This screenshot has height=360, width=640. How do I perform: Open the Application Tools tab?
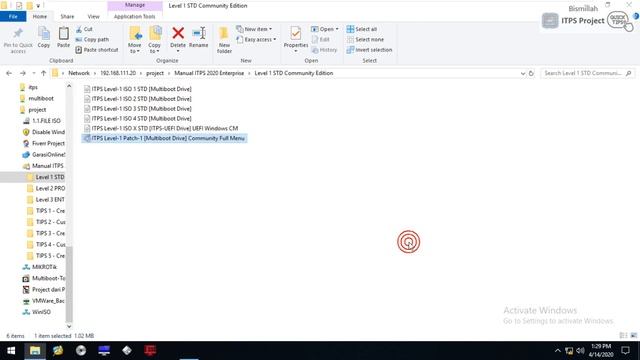click(x=135, y=17)
